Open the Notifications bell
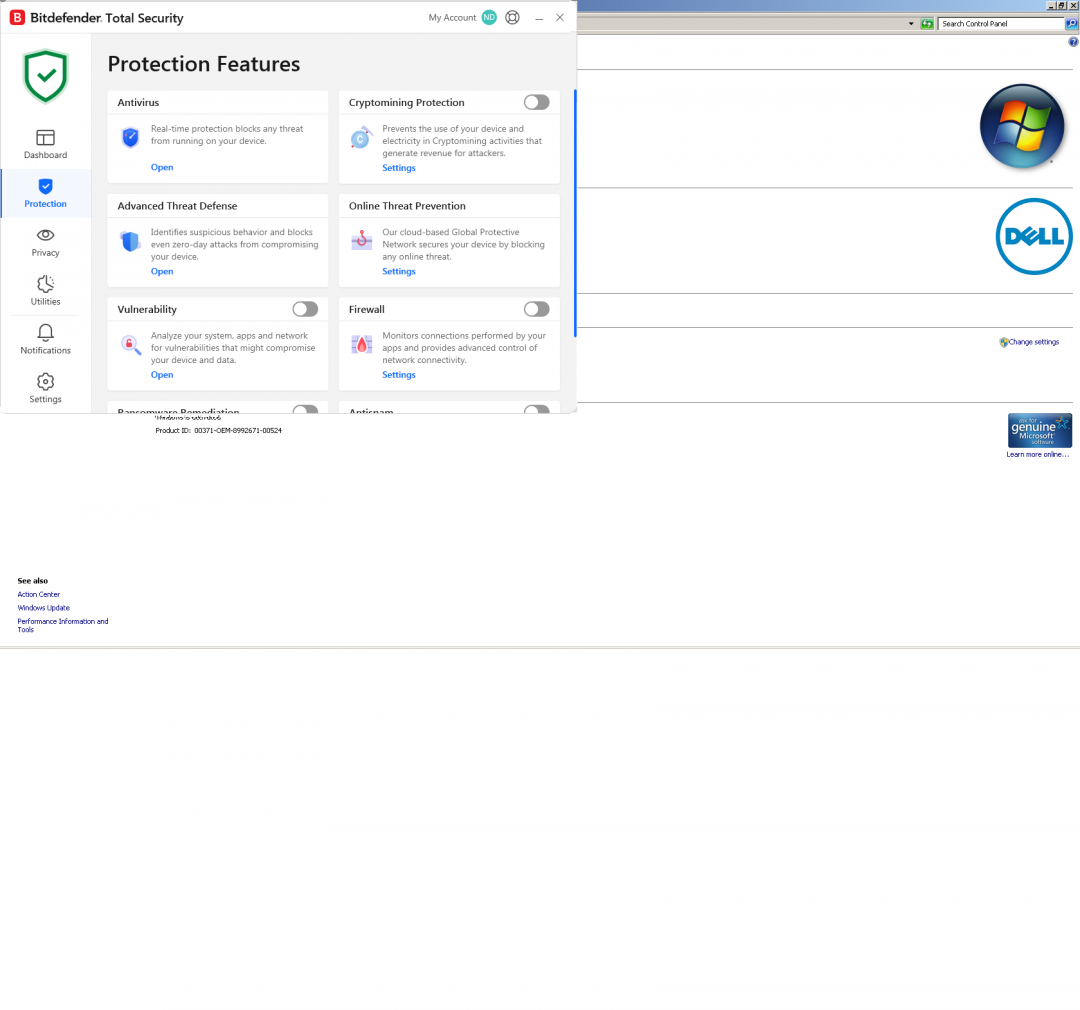1080x1010 pixels. 45,333
